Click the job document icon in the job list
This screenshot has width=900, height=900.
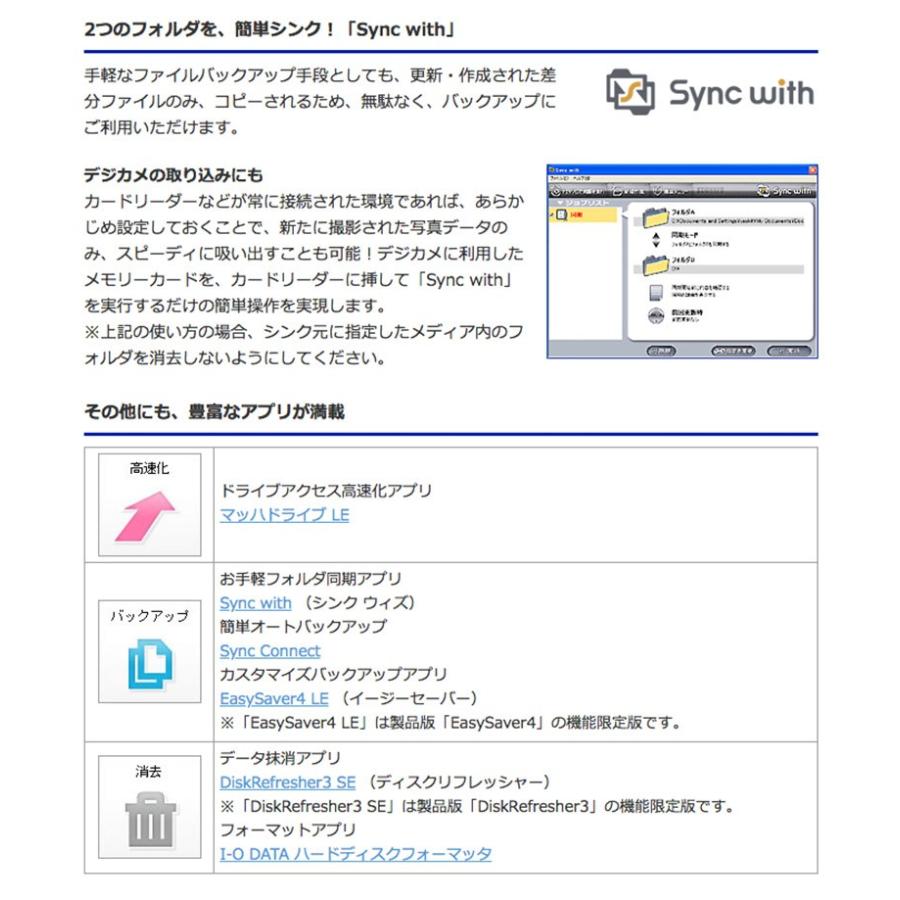(x=560, y=214)
